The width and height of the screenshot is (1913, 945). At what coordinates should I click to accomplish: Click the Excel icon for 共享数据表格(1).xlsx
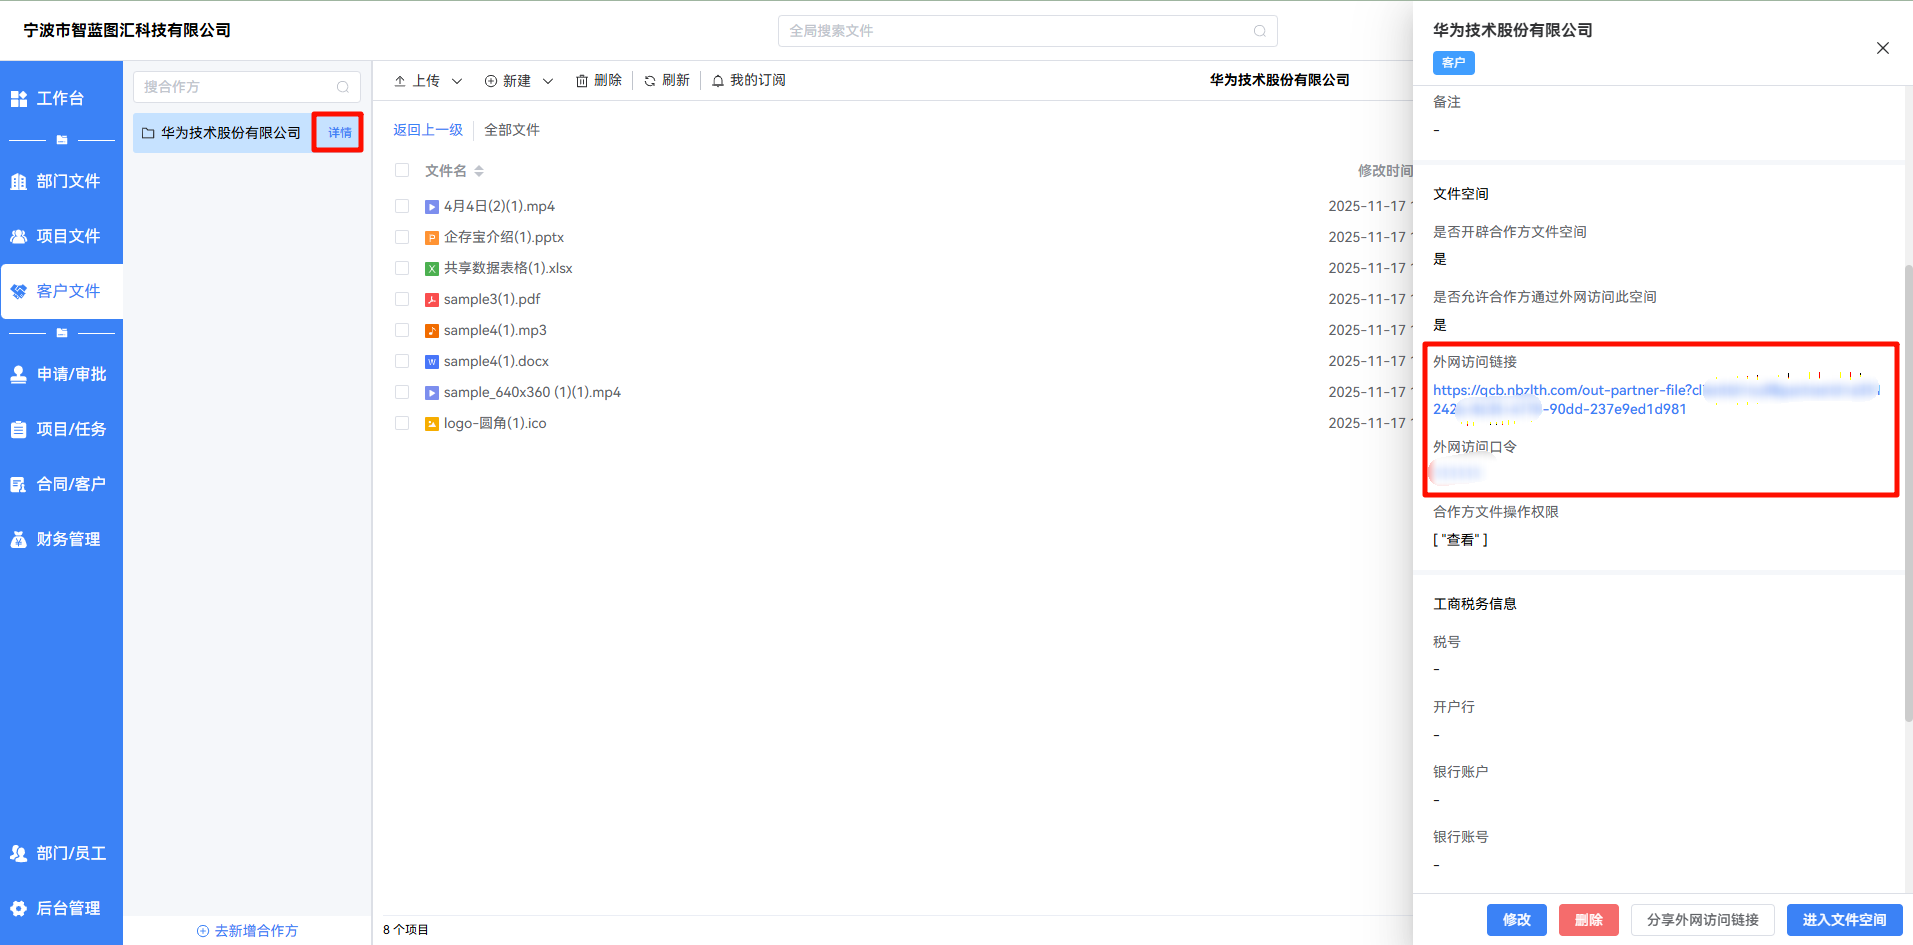point(432,269)
